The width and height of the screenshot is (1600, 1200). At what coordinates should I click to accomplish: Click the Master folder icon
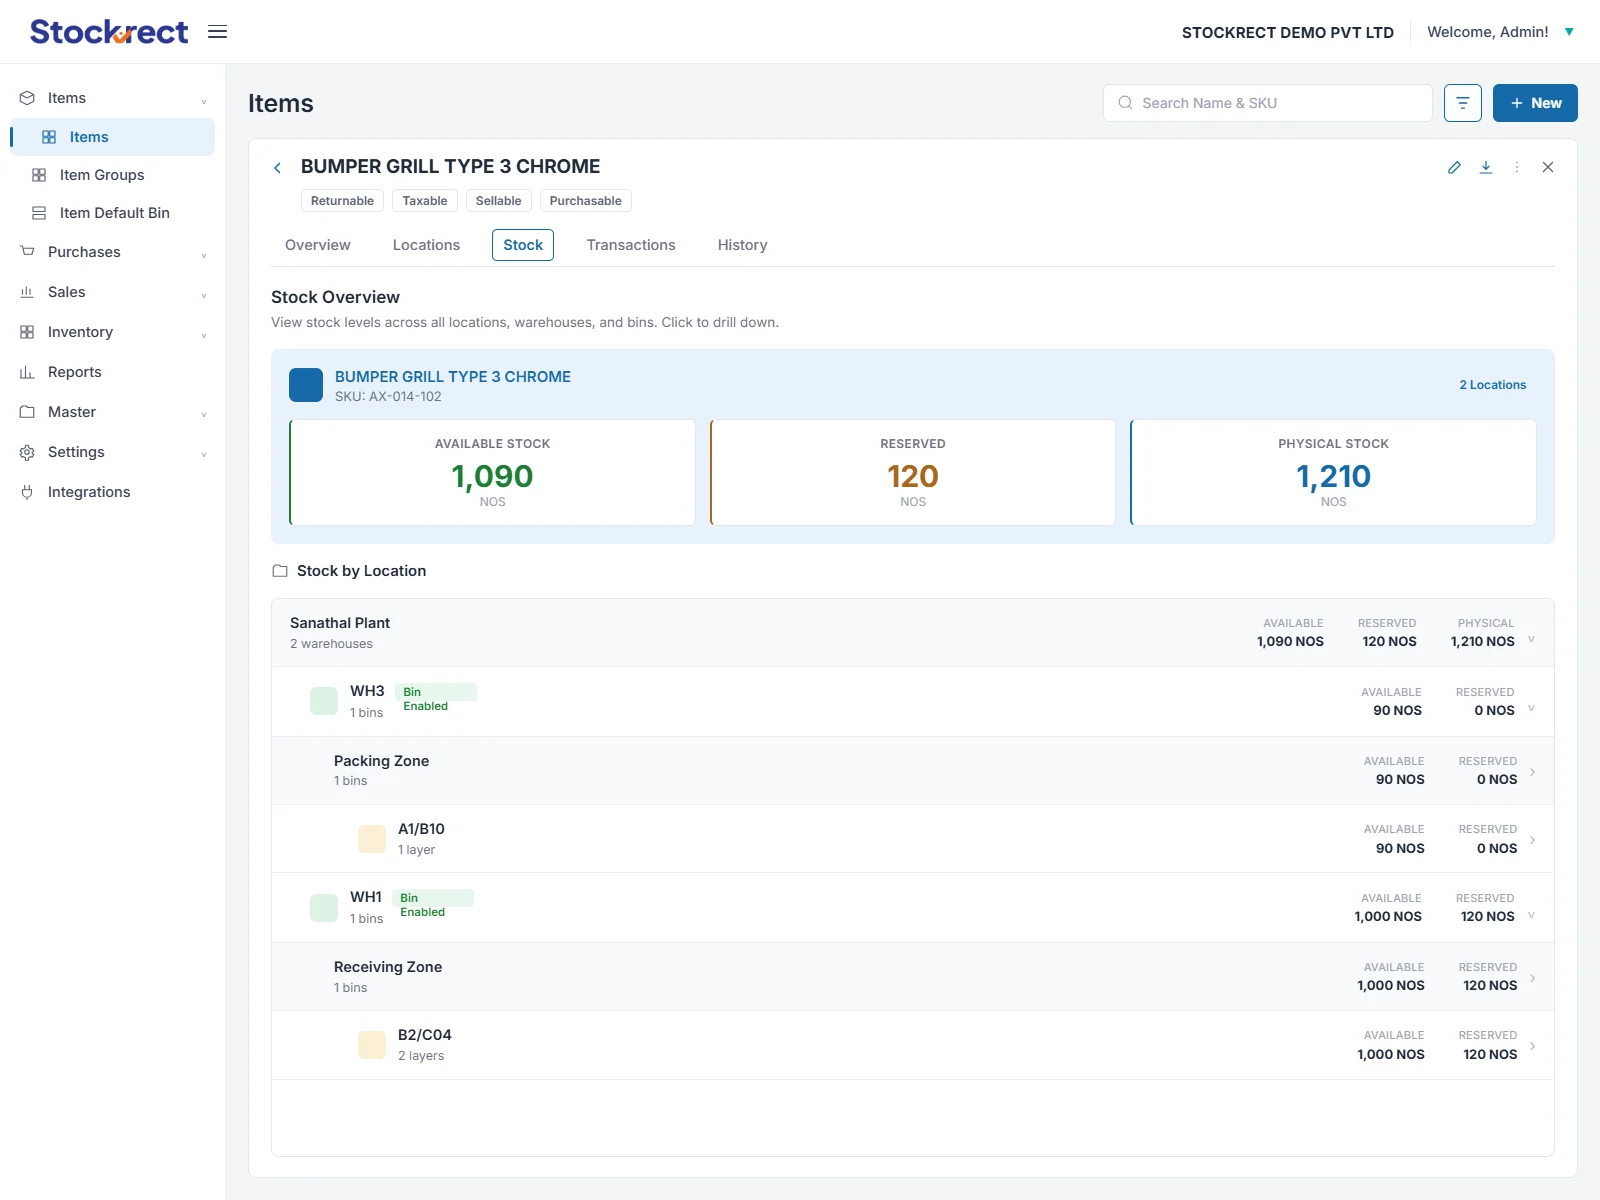point(27,412)
